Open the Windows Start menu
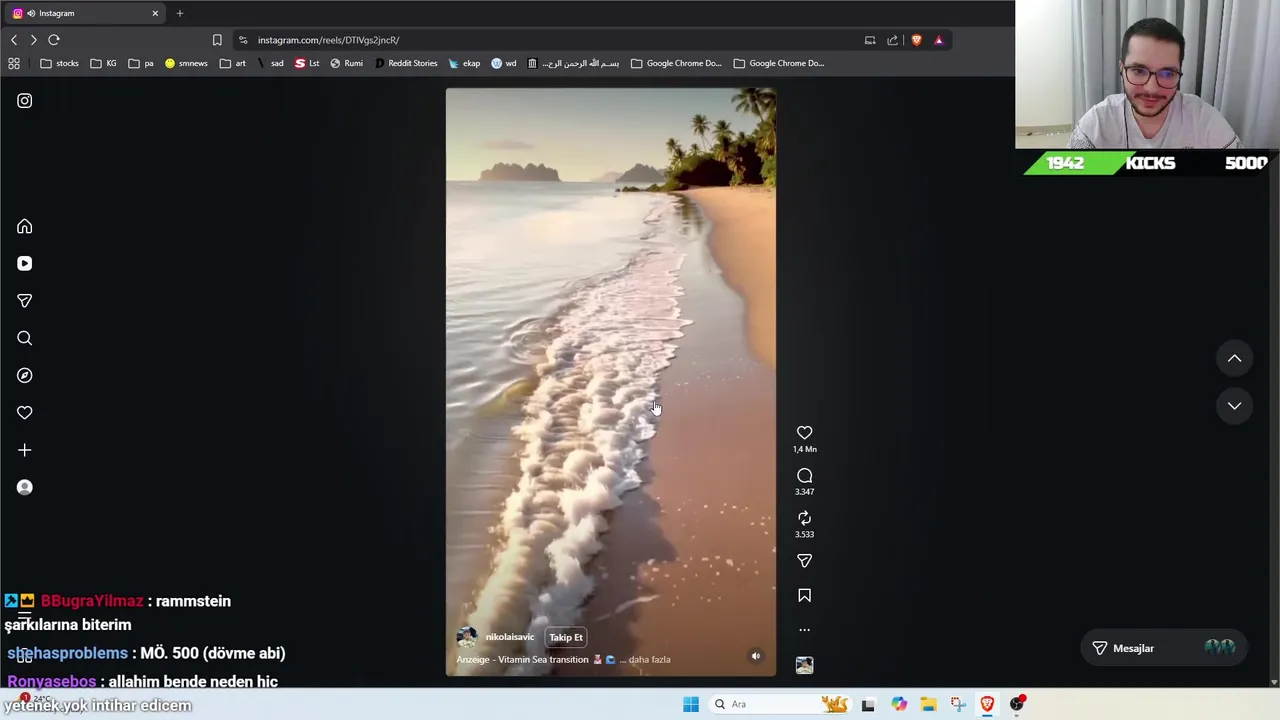Screen dimensions: 1280x720 (691, 704)
